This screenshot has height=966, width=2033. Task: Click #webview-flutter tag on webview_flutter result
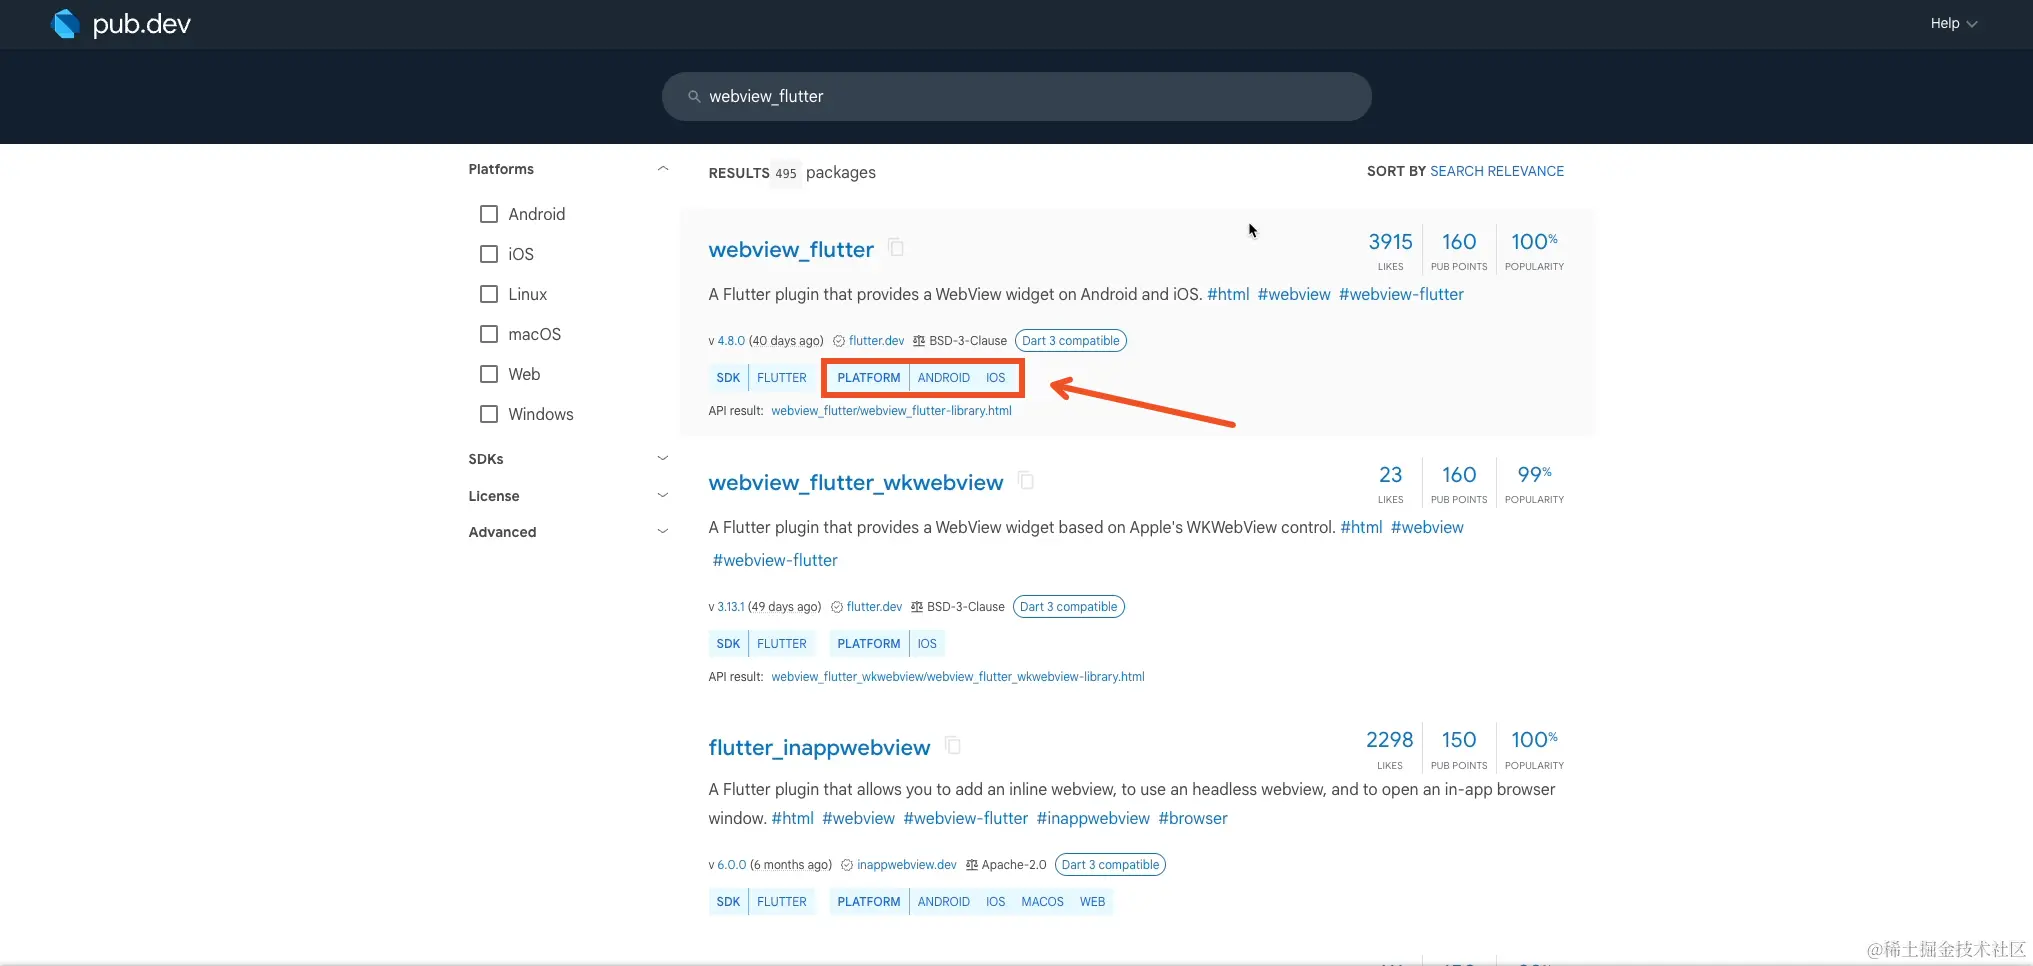coord(1401,294)
